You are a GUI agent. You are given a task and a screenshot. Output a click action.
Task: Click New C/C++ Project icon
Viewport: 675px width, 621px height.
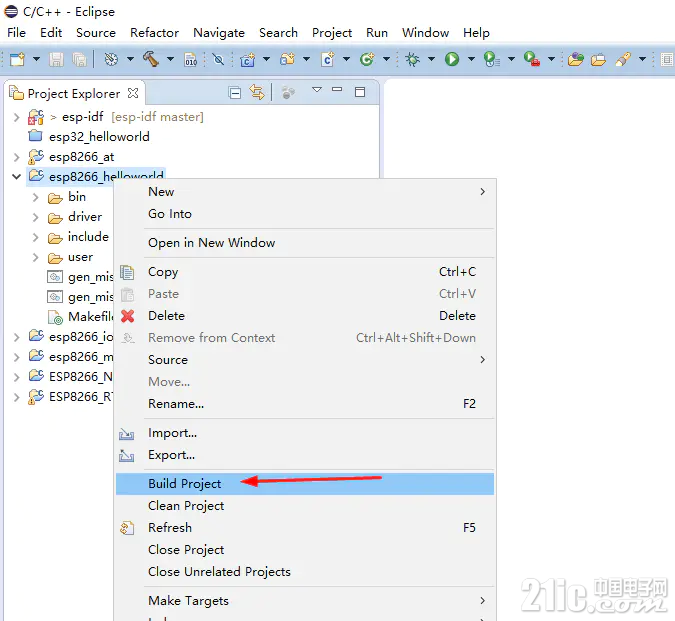(x=248, y=59)
